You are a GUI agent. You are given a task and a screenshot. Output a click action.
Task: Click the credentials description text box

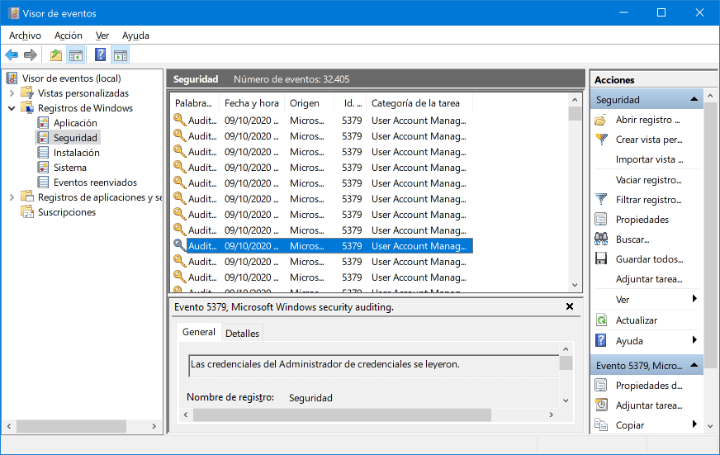pyautogui.click(x=374, y=365)
